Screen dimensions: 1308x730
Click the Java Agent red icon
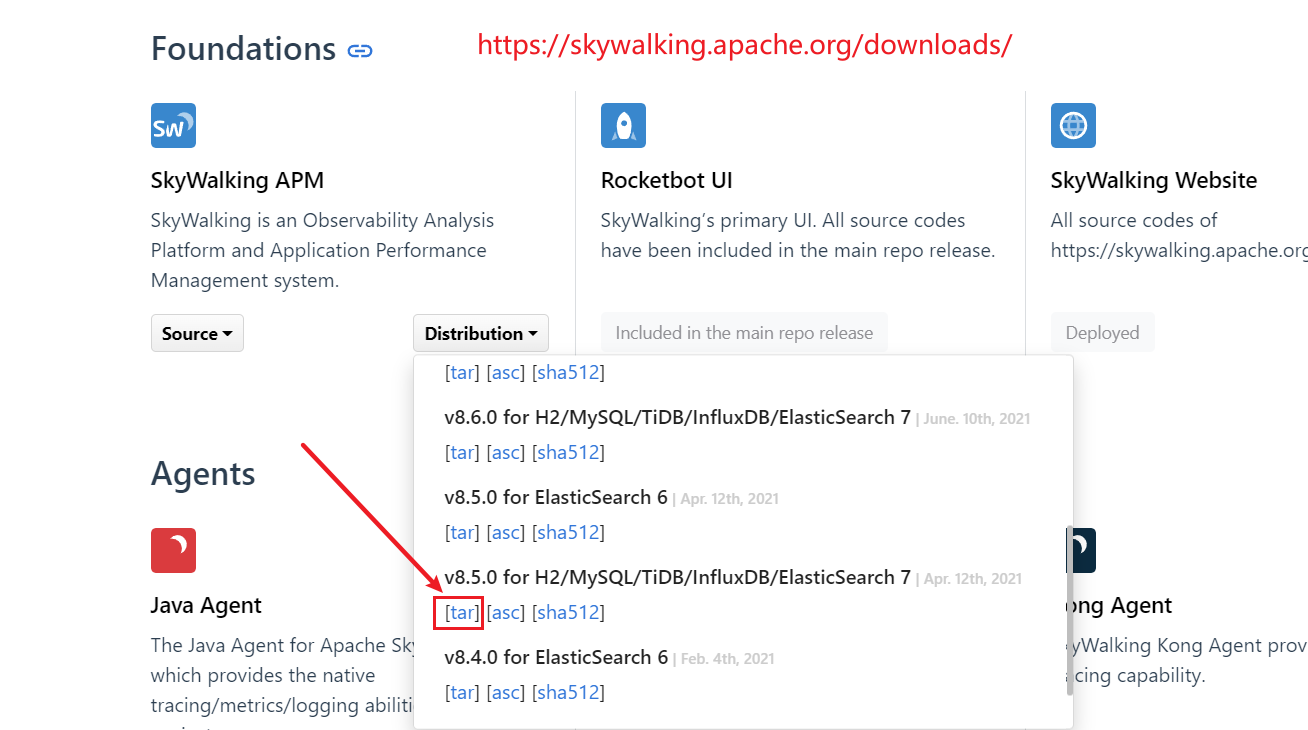coord(173,550)
